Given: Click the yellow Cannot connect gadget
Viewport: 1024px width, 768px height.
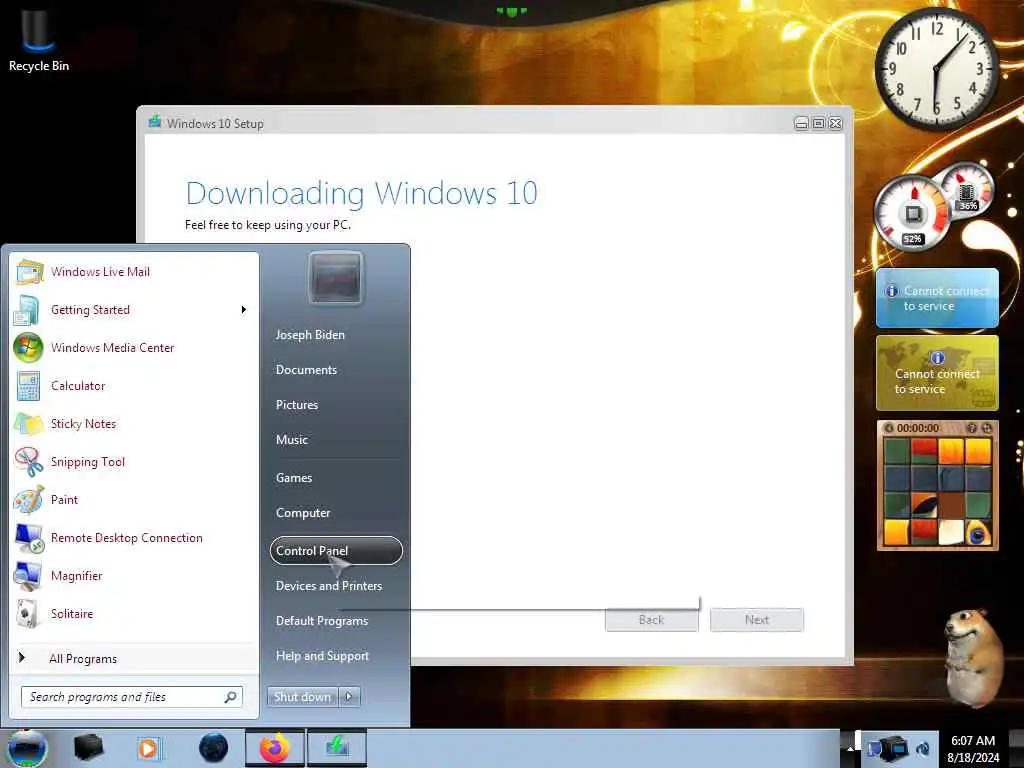Looking at the screenshot, I should (937, 373).
